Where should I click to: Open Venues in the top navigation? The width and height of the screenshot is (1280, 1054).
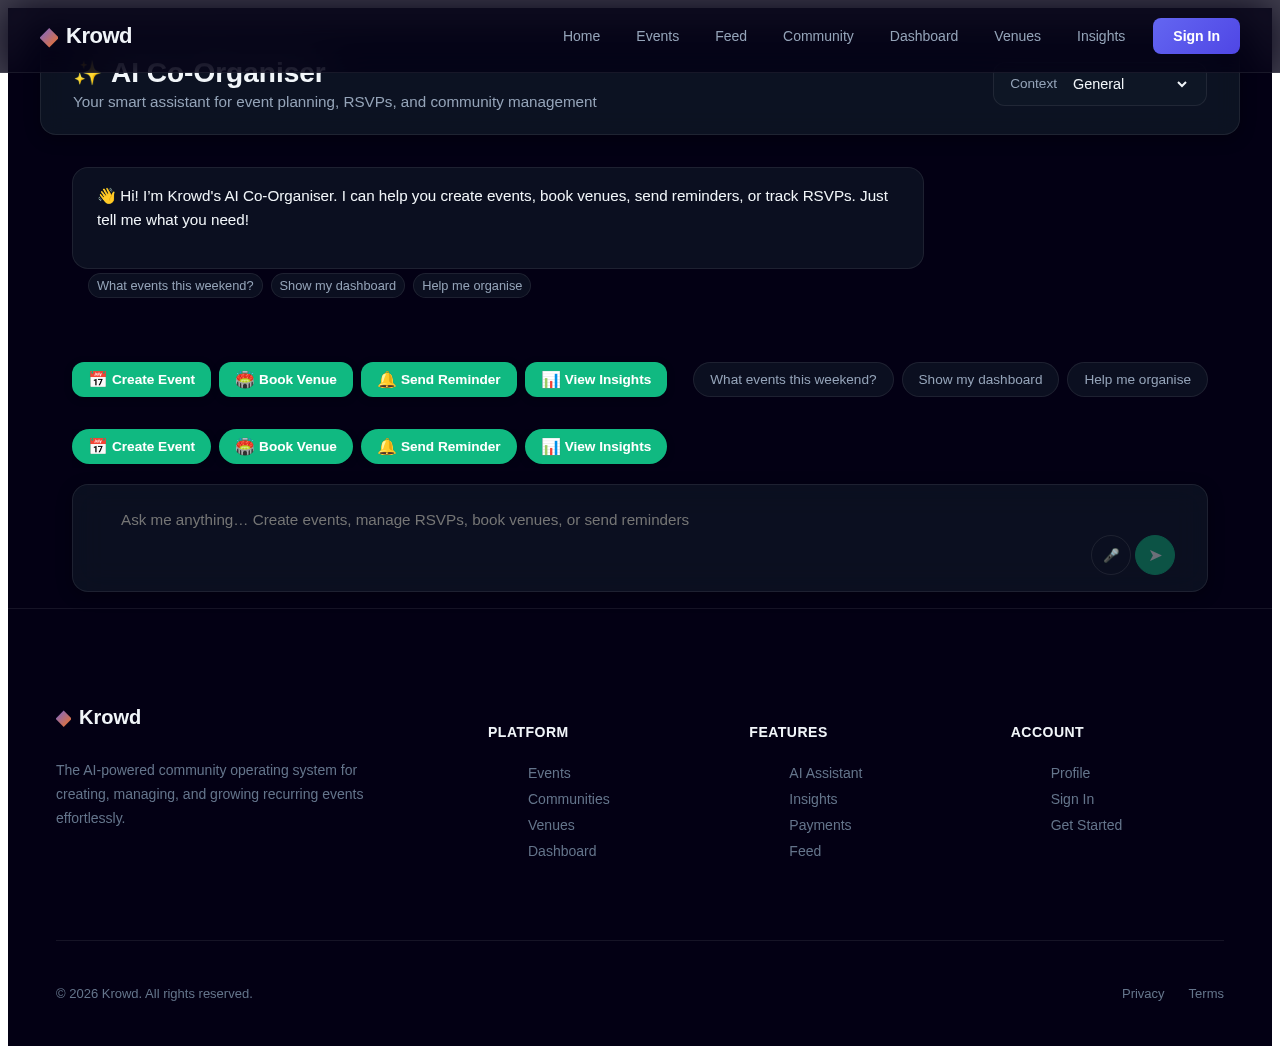click(x=1017, y=36)
